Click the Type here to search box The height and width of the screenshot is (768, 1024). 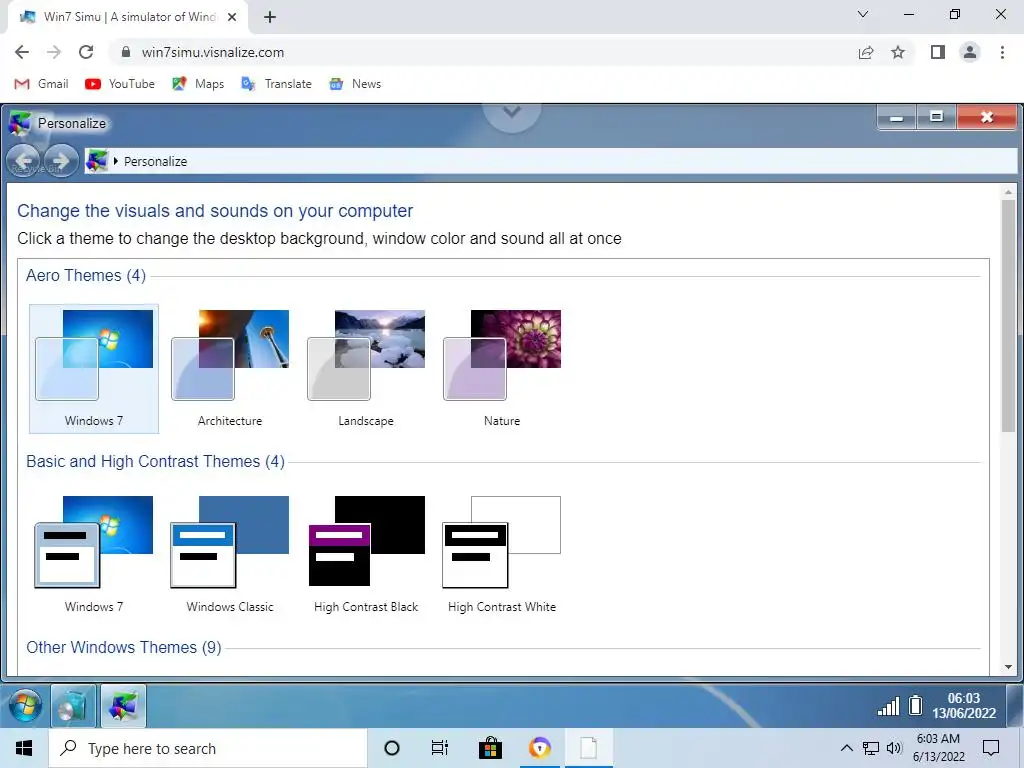[208, 748]
